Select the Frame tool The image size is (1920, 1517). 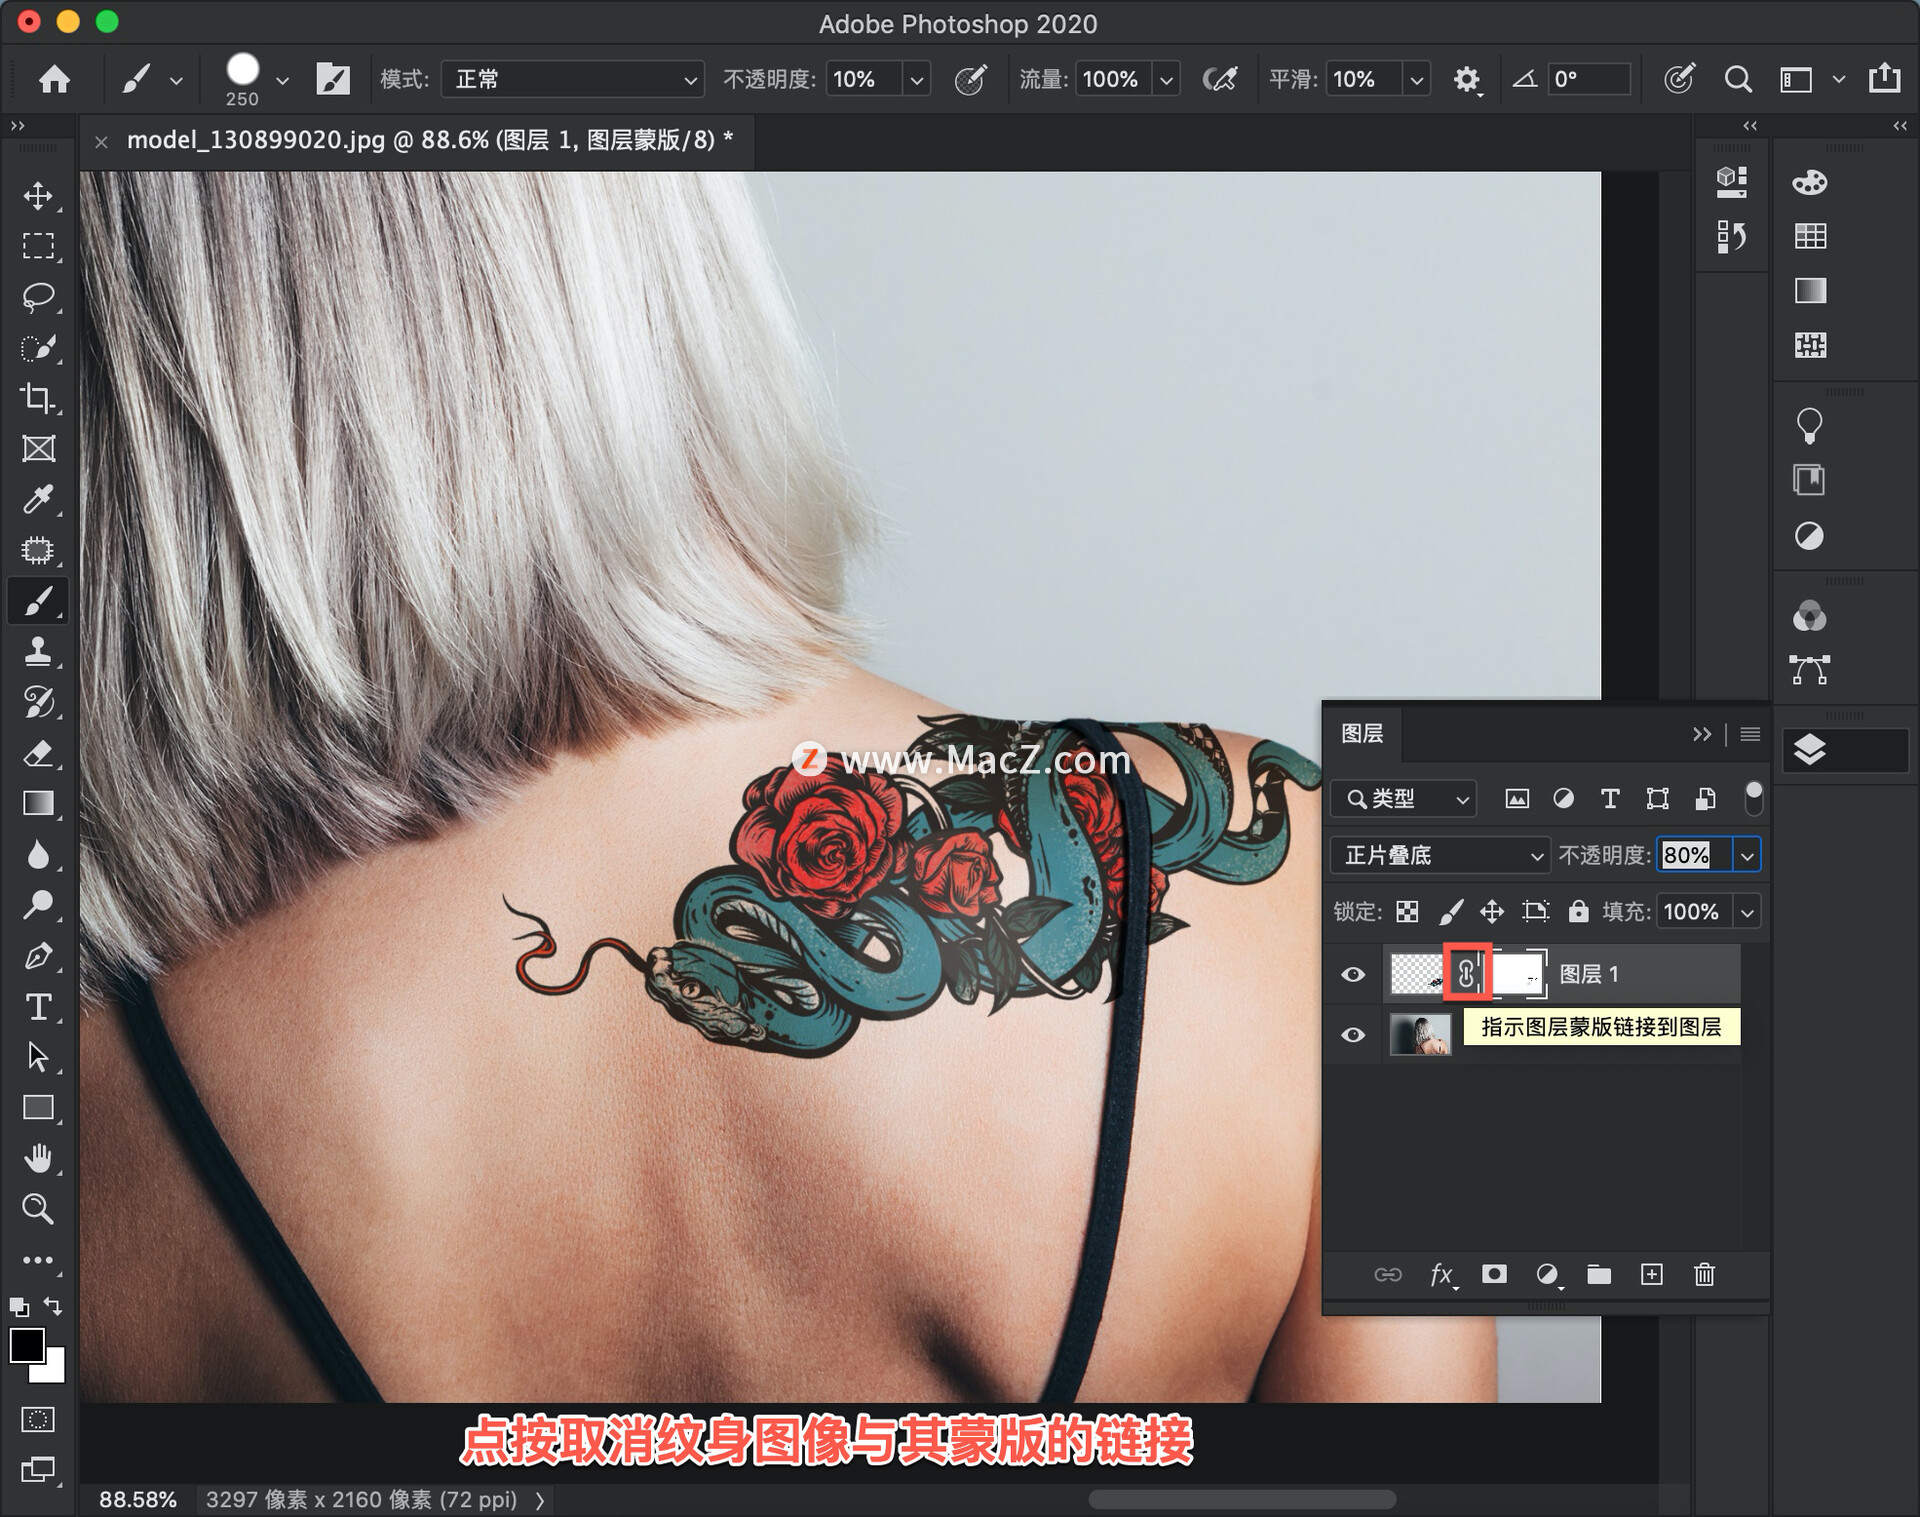pos(38,449)
